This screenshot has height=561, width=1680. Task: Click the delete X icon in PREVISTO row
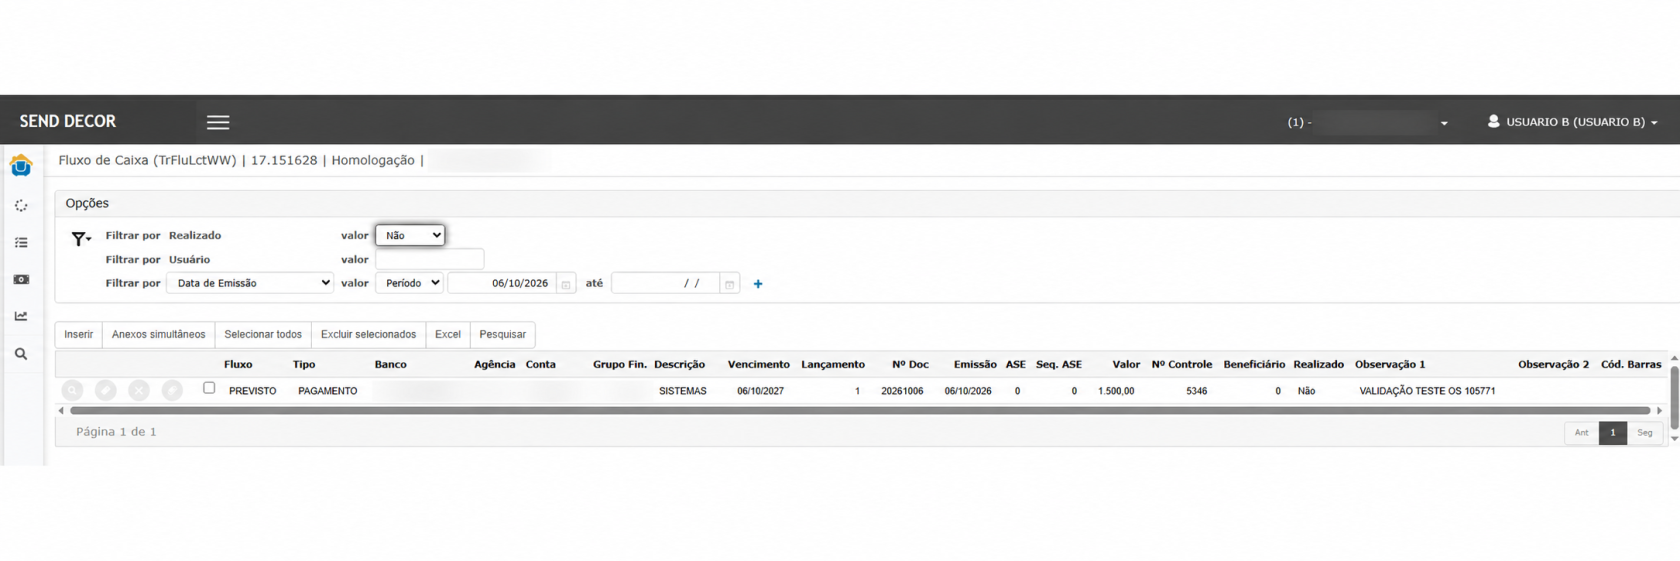click(x=139, y=391)
